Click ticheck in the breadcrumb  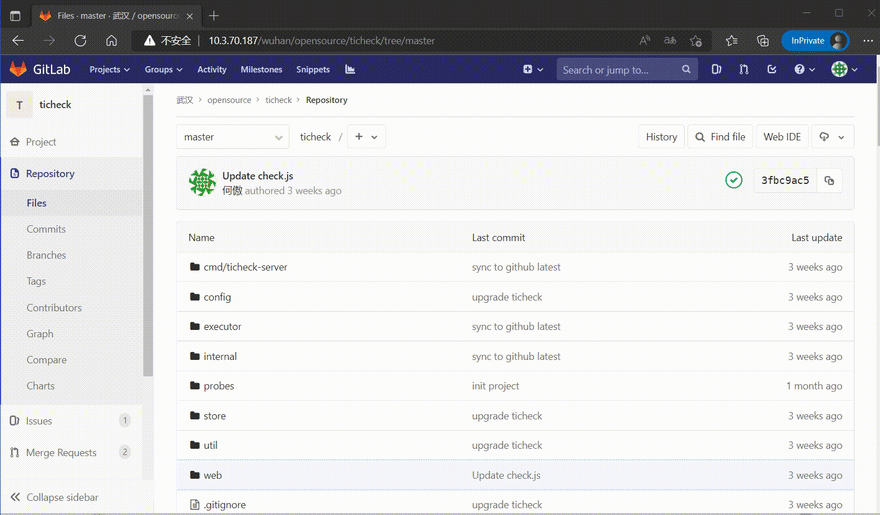278,100
